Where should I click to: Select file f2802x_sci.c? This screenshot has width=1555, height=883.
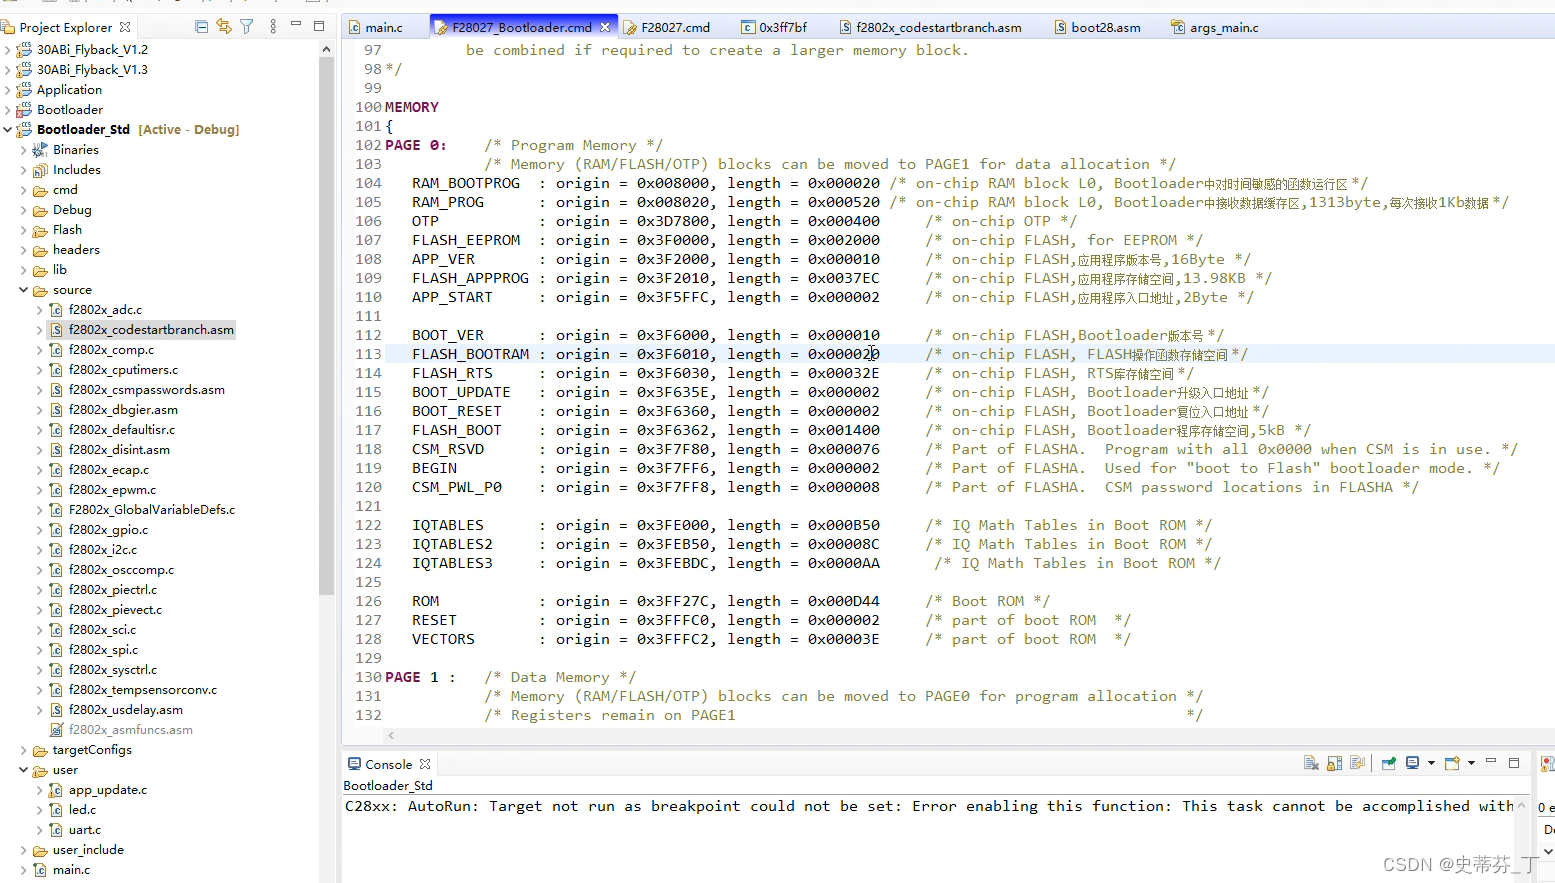pos(102,629)
